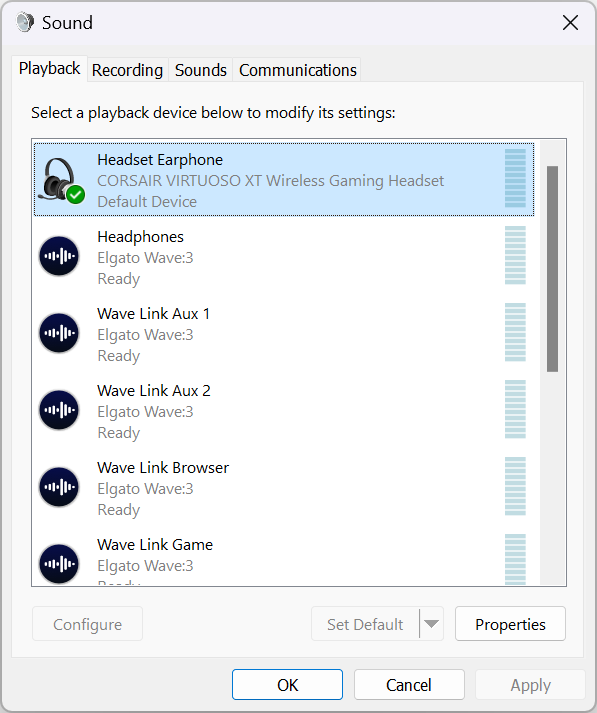Open the Sounds tab
Image resolution: width=597 pixels, height=713 pixels.
click(201, 70)
